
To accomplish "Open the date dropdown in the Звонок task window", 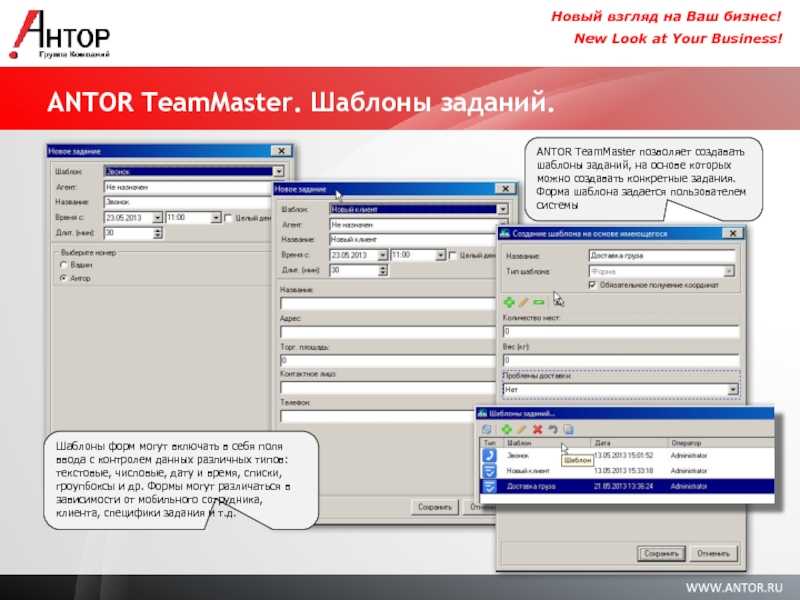I will click(x=157, y=218).
